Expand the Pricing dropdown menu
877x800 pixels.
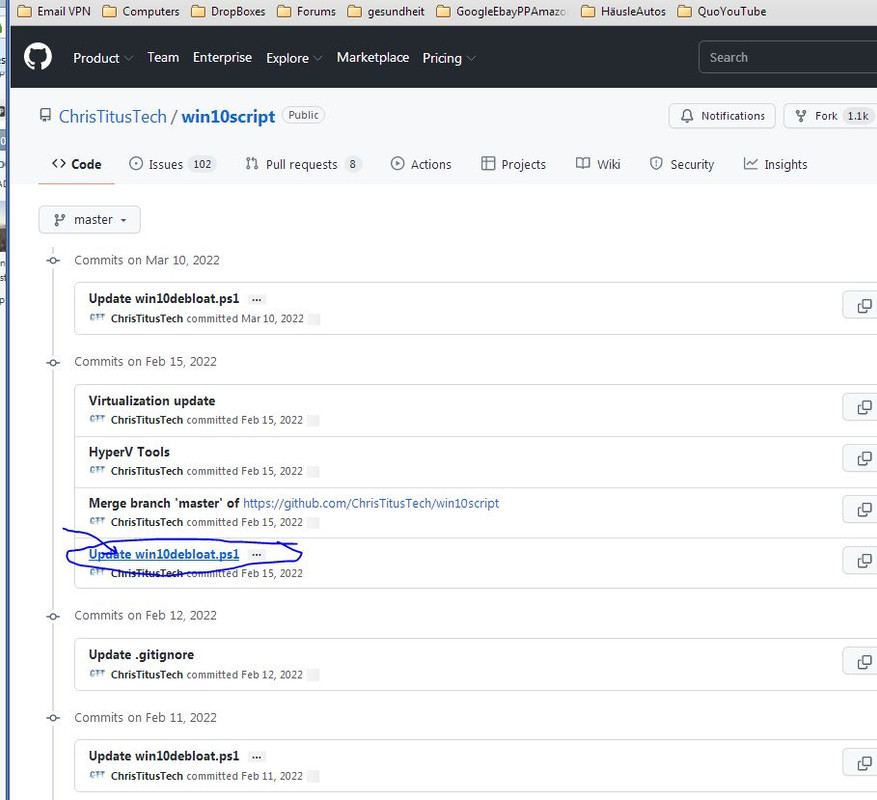pos(449,58)
